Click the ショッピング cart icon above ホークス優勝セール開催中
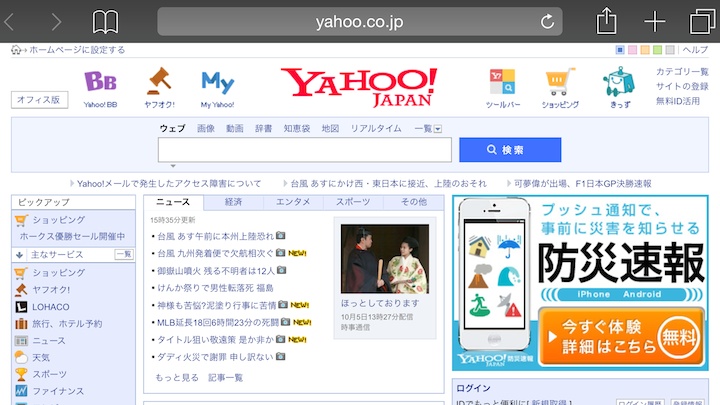Screen dimensions: 720x405 [x=21, y=220]
